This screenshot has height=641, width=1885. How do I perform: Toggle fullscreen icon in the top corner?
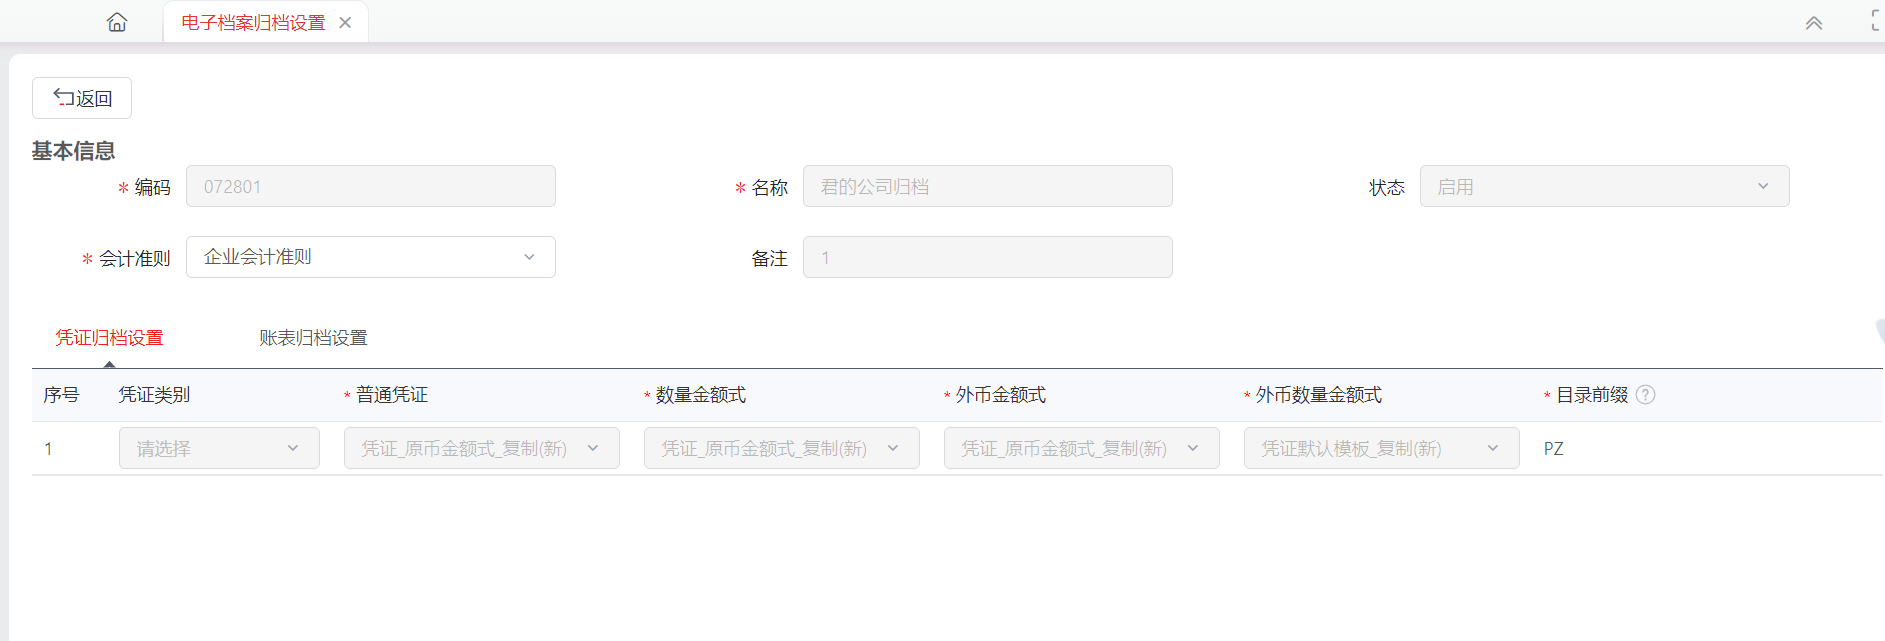(1877, 21)
